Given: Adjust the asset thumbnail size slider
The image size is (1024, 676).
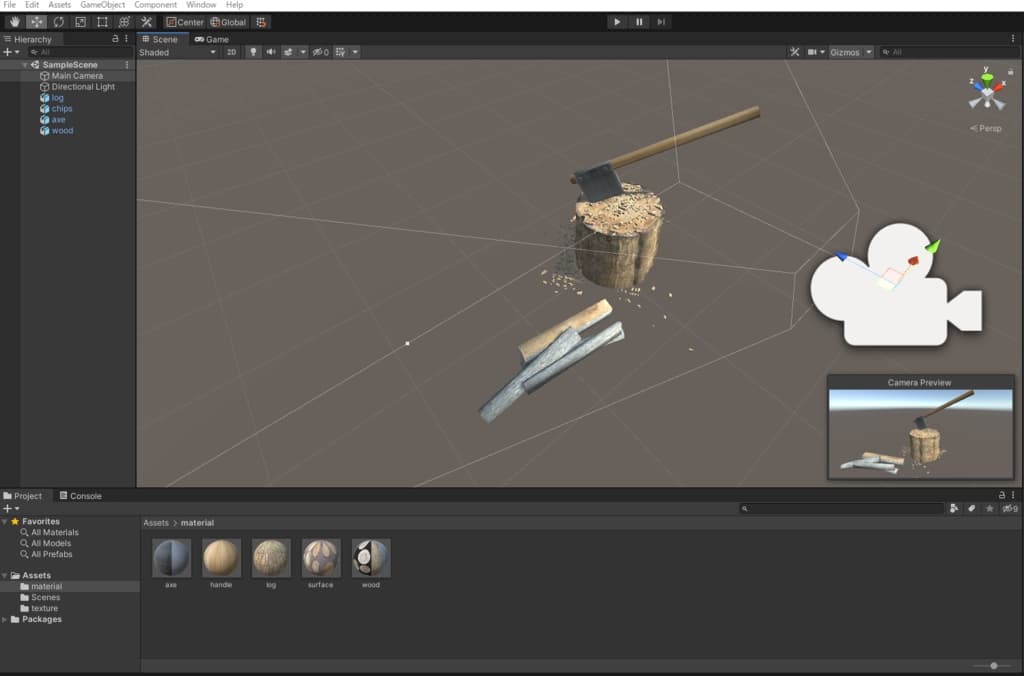Looking at the screenshot, I should point(993,665).
